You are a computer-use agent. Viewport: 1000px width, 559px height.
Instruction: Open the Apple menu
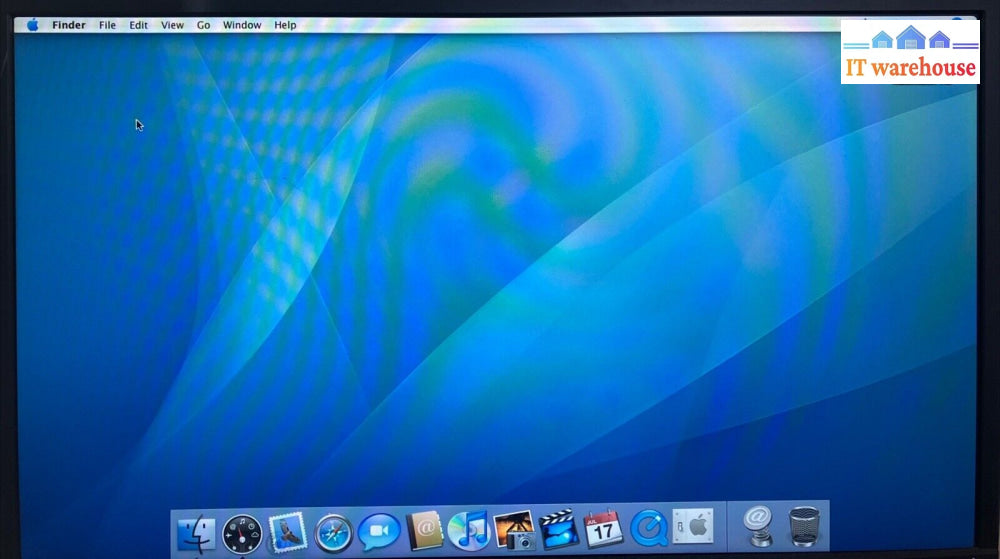(x=33, y=25)
